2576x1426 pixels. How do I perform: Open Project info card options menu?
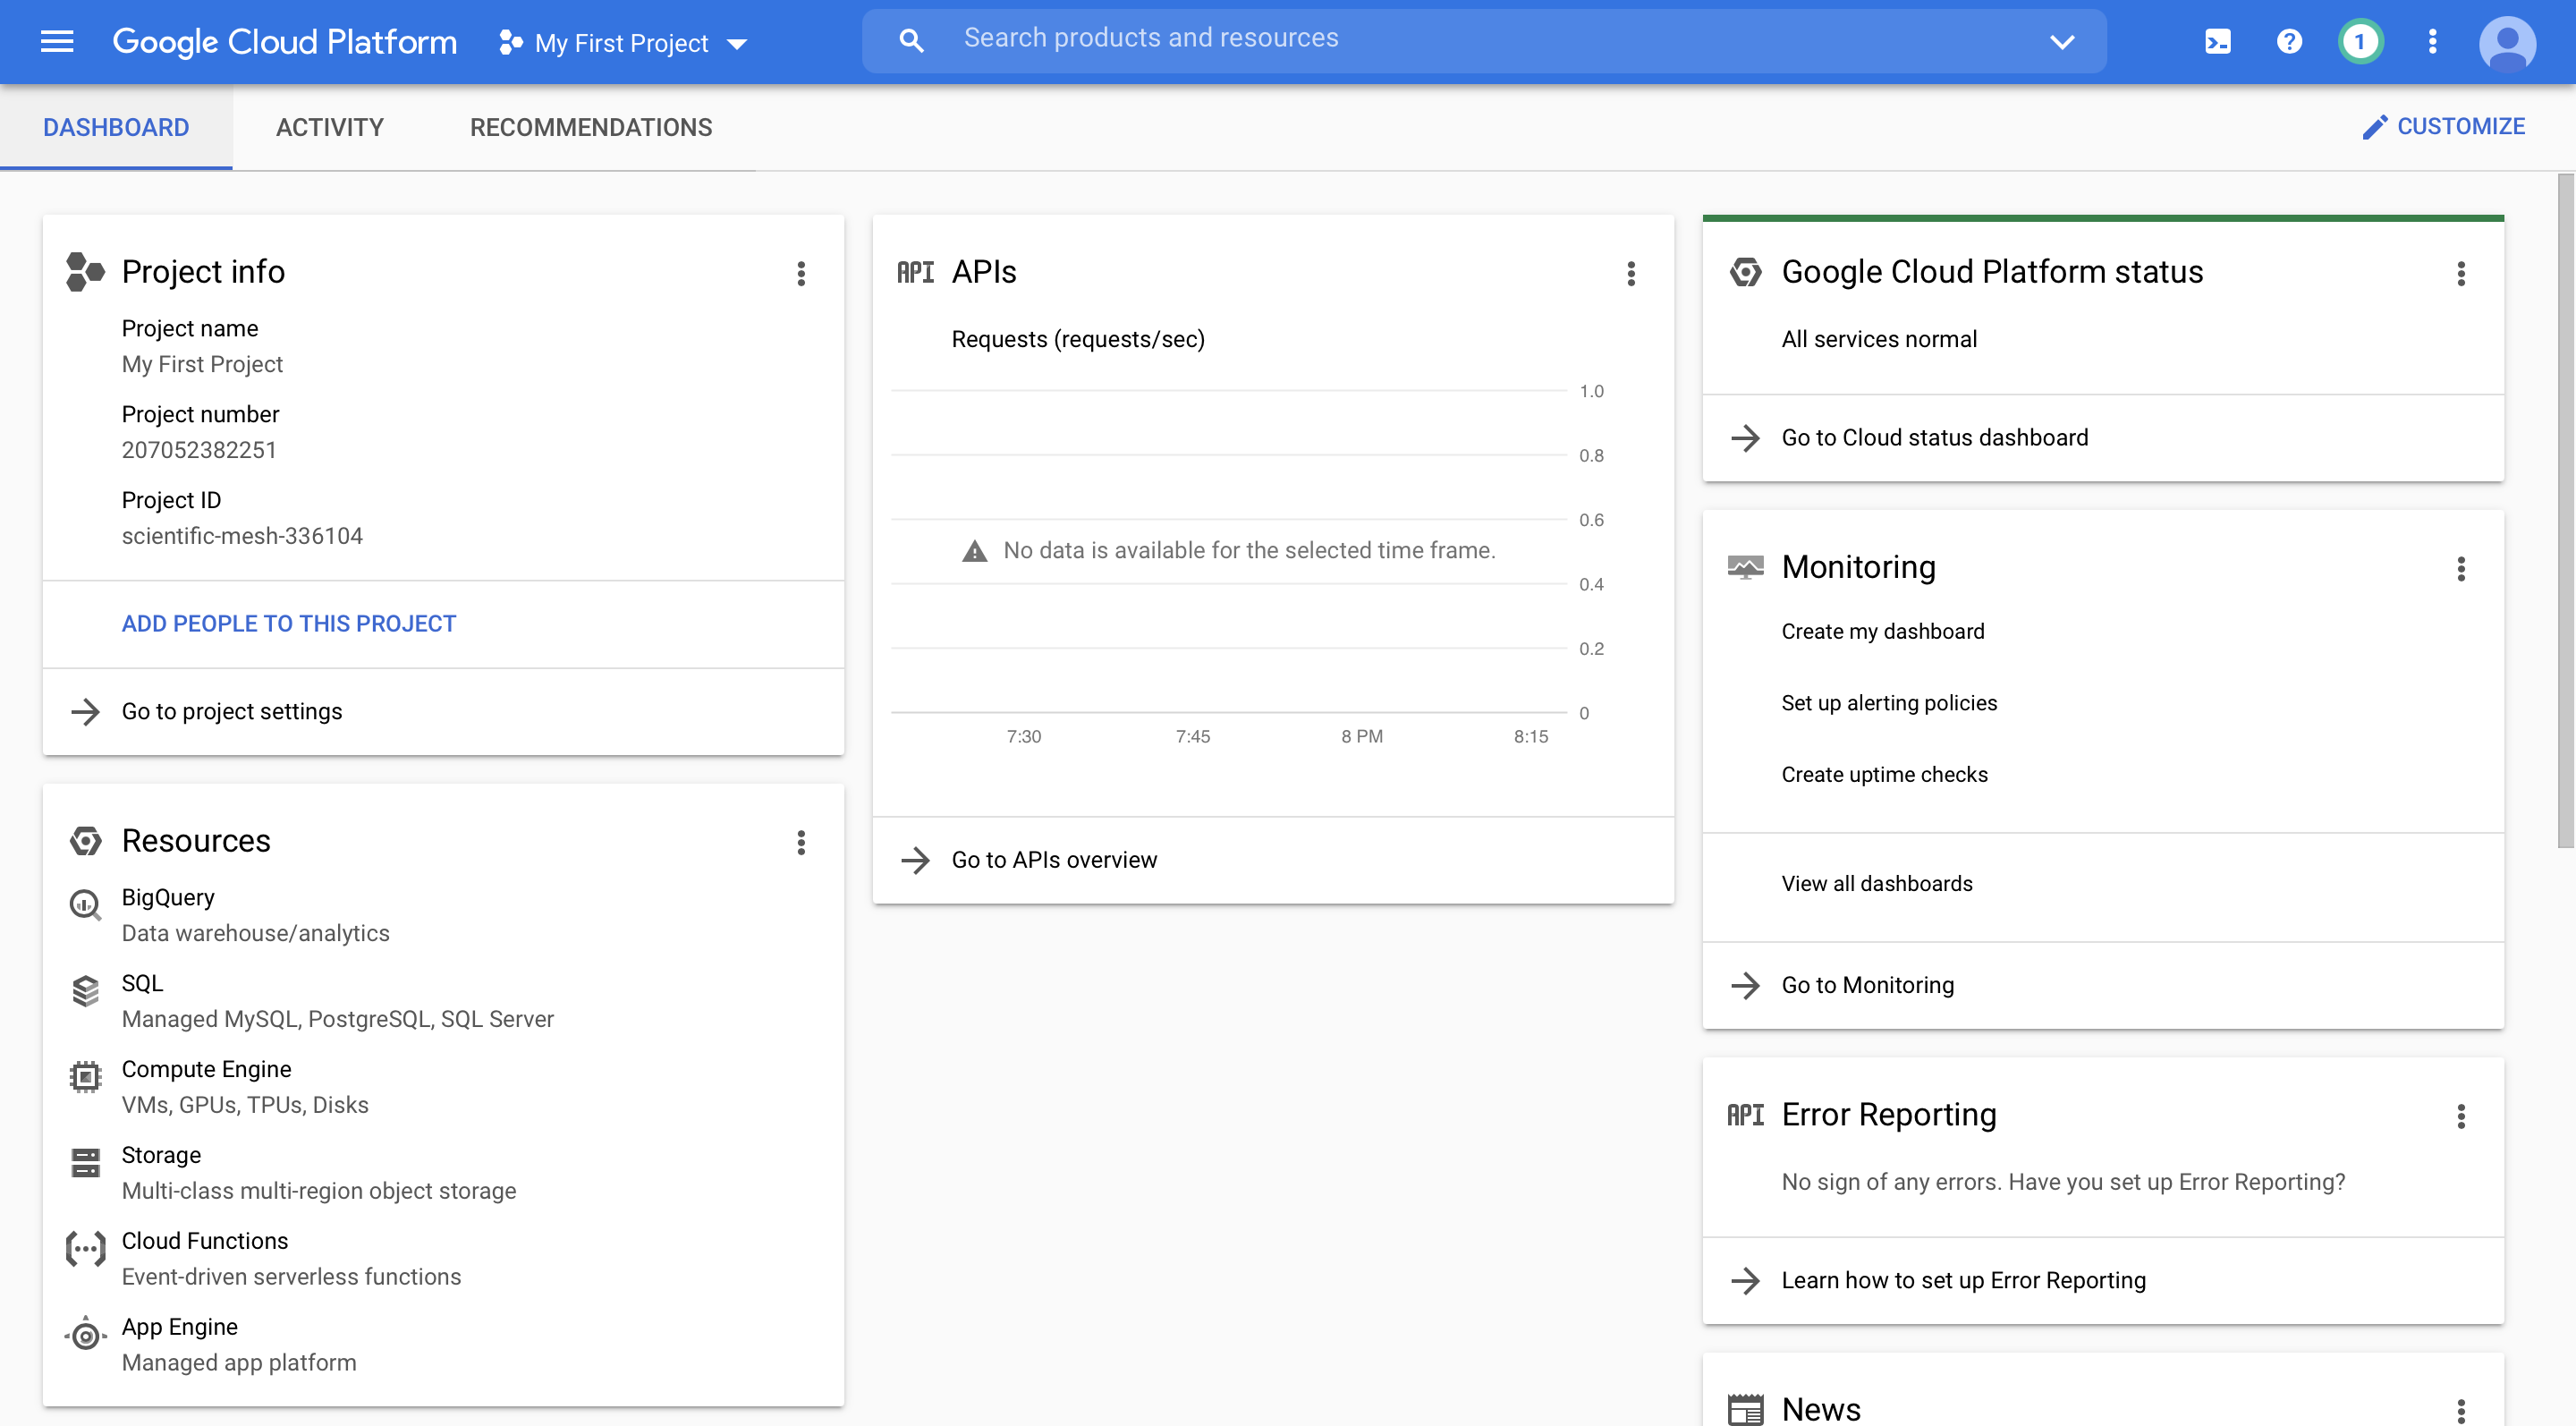(x=801, y=273)
